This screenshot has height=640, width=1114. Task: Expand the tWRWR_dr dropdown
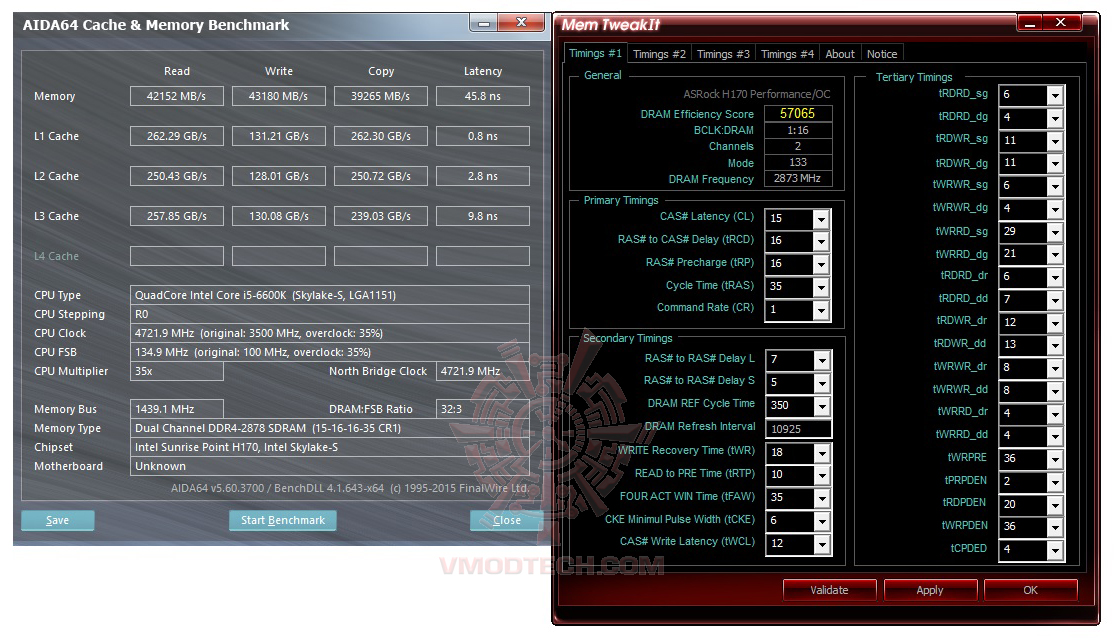pyautogui.click(x=1055, y=368)
